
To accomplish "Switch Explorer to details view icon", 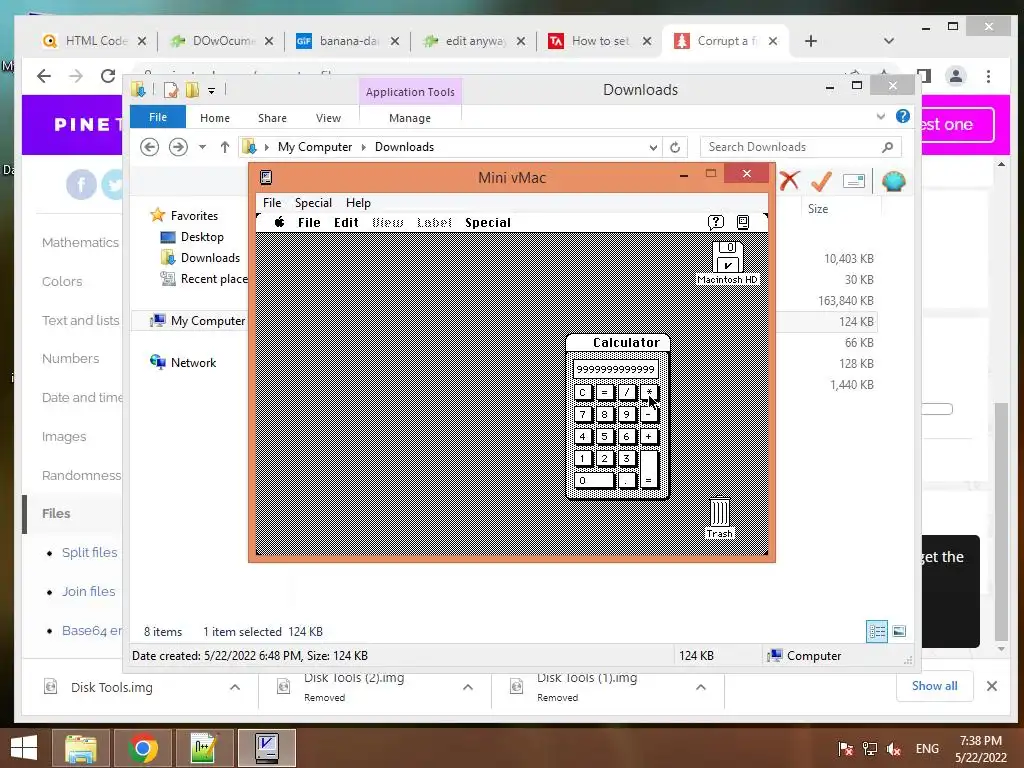I will (x=876, y=631).
